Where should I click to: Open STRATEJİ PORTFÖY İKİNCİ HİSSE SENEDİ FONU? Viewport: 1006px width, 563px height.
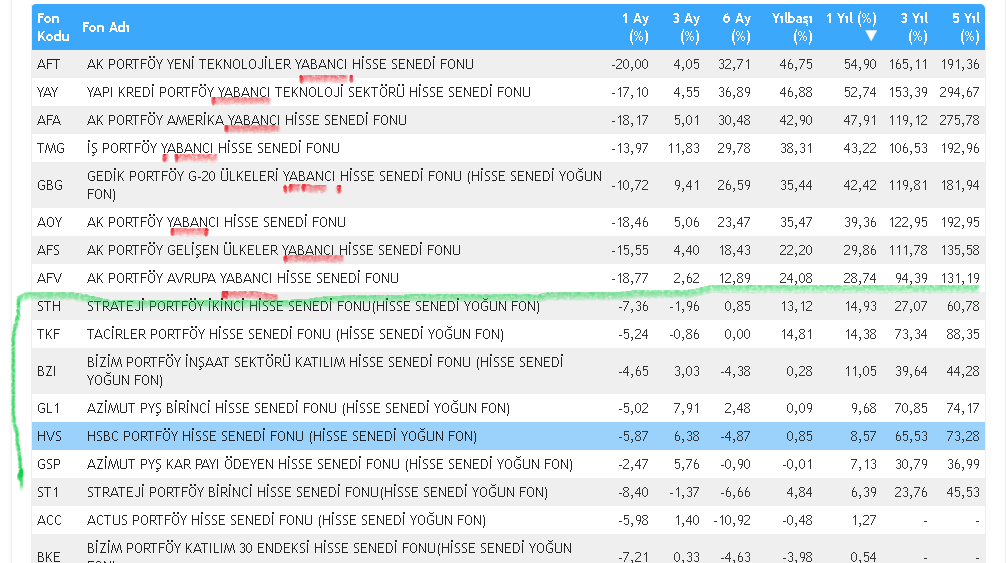click(x=313, y=307)
